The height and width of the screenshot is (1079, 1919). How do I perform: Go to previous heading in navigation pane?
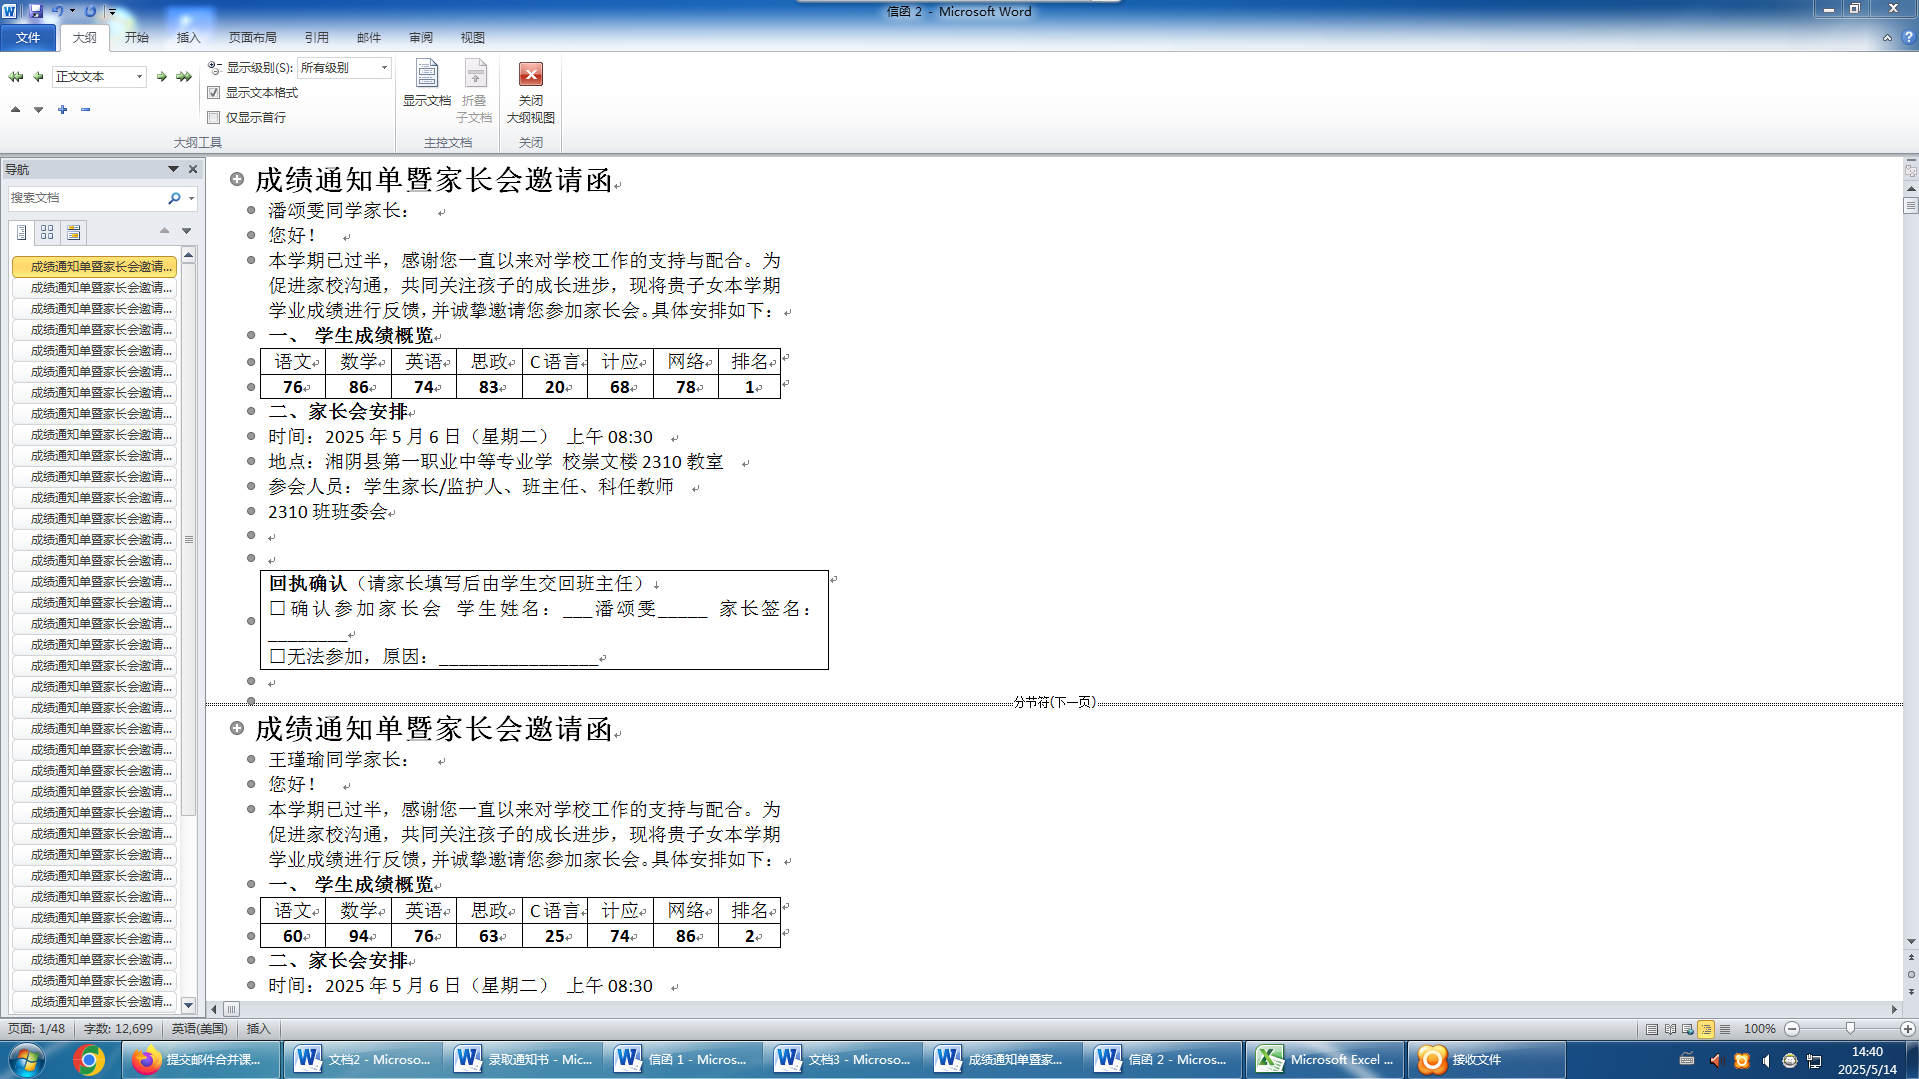tap(164, 232)
